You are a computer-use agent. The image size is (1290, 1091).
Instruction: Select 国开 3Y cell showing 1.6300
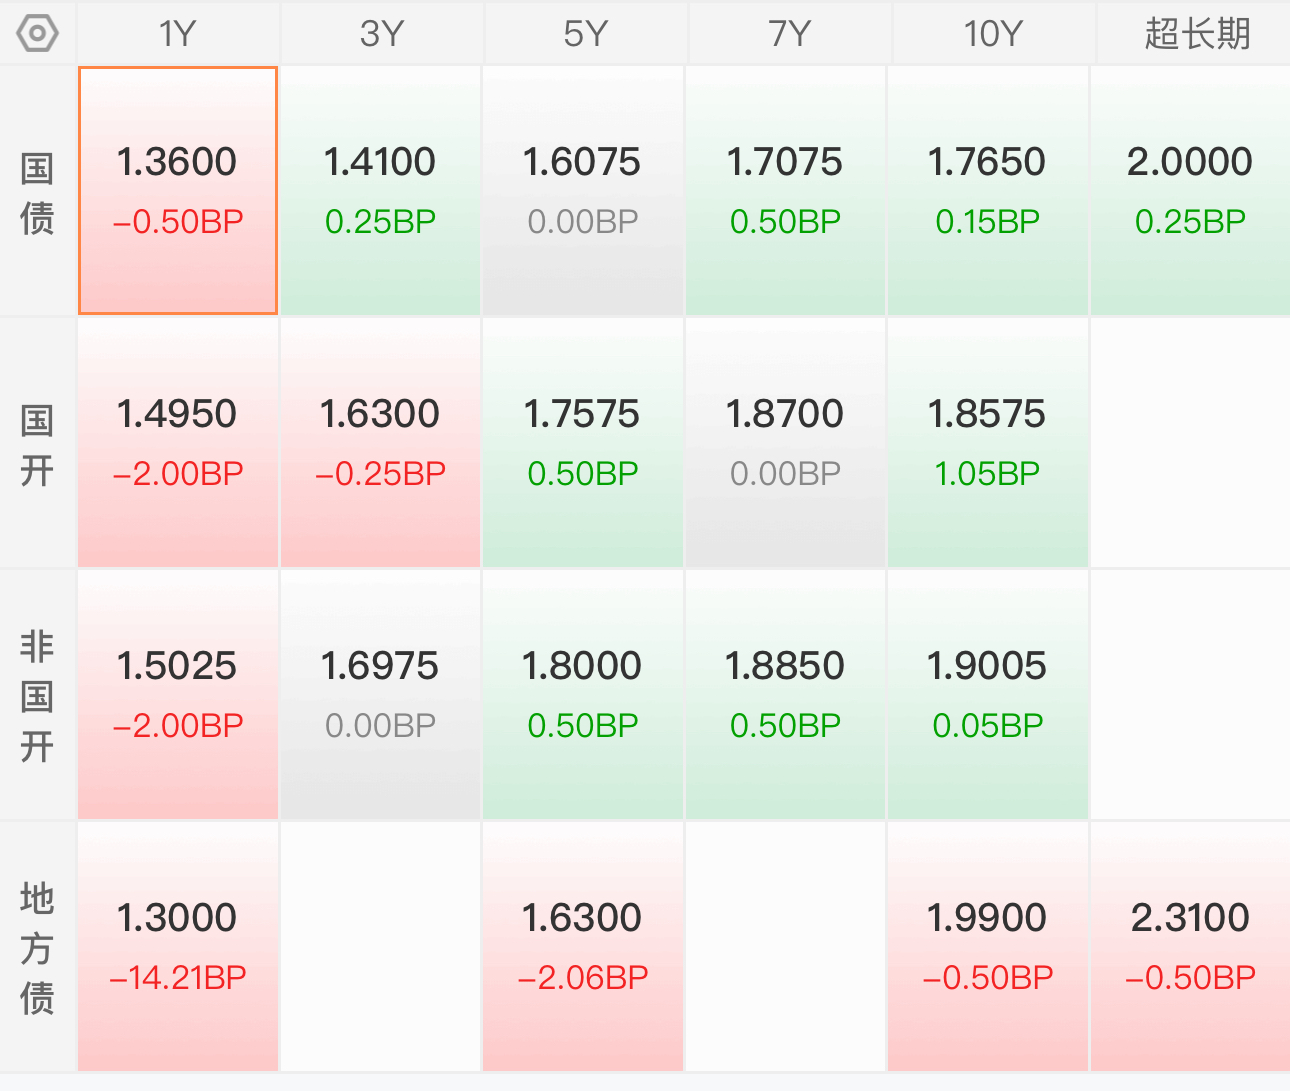pos(380,443)
